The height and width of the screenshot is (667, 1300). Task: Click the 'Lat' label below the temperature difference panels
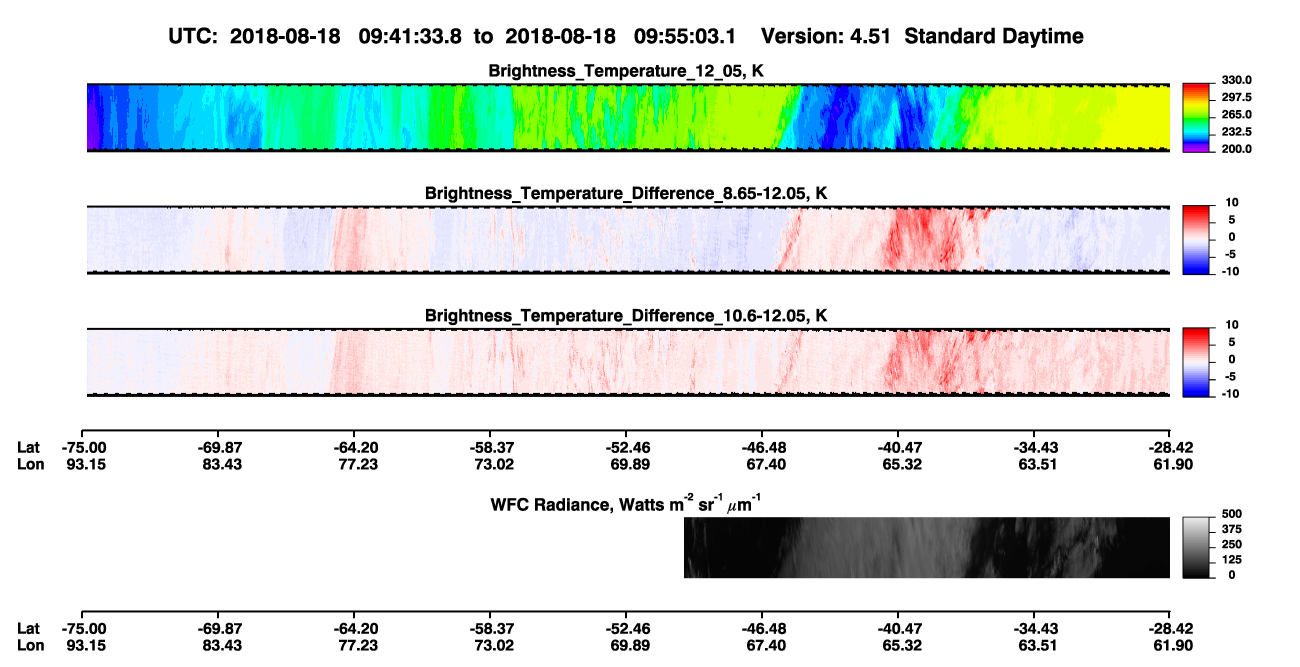tap(29, 447)
